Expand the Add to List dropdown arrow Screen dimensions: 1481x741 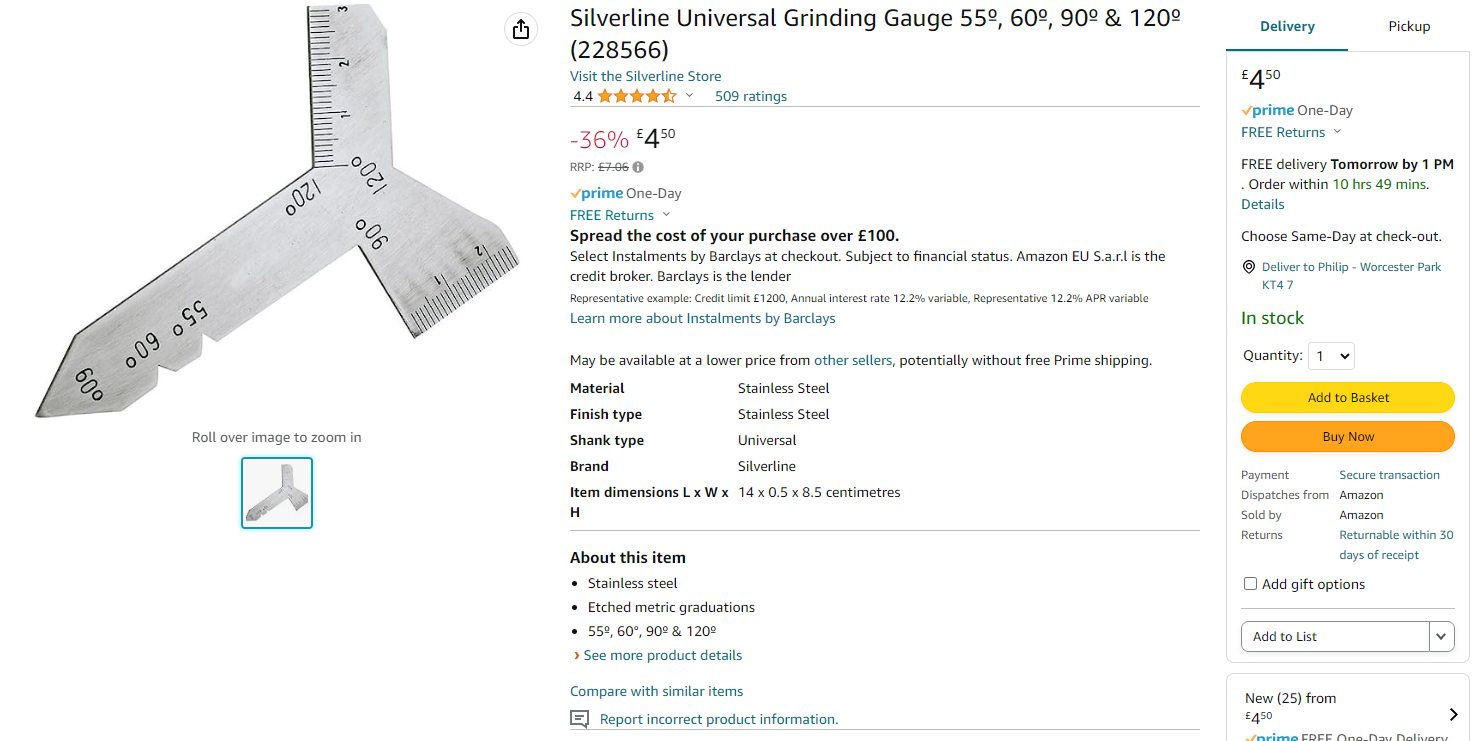(x=1441, y=637)
